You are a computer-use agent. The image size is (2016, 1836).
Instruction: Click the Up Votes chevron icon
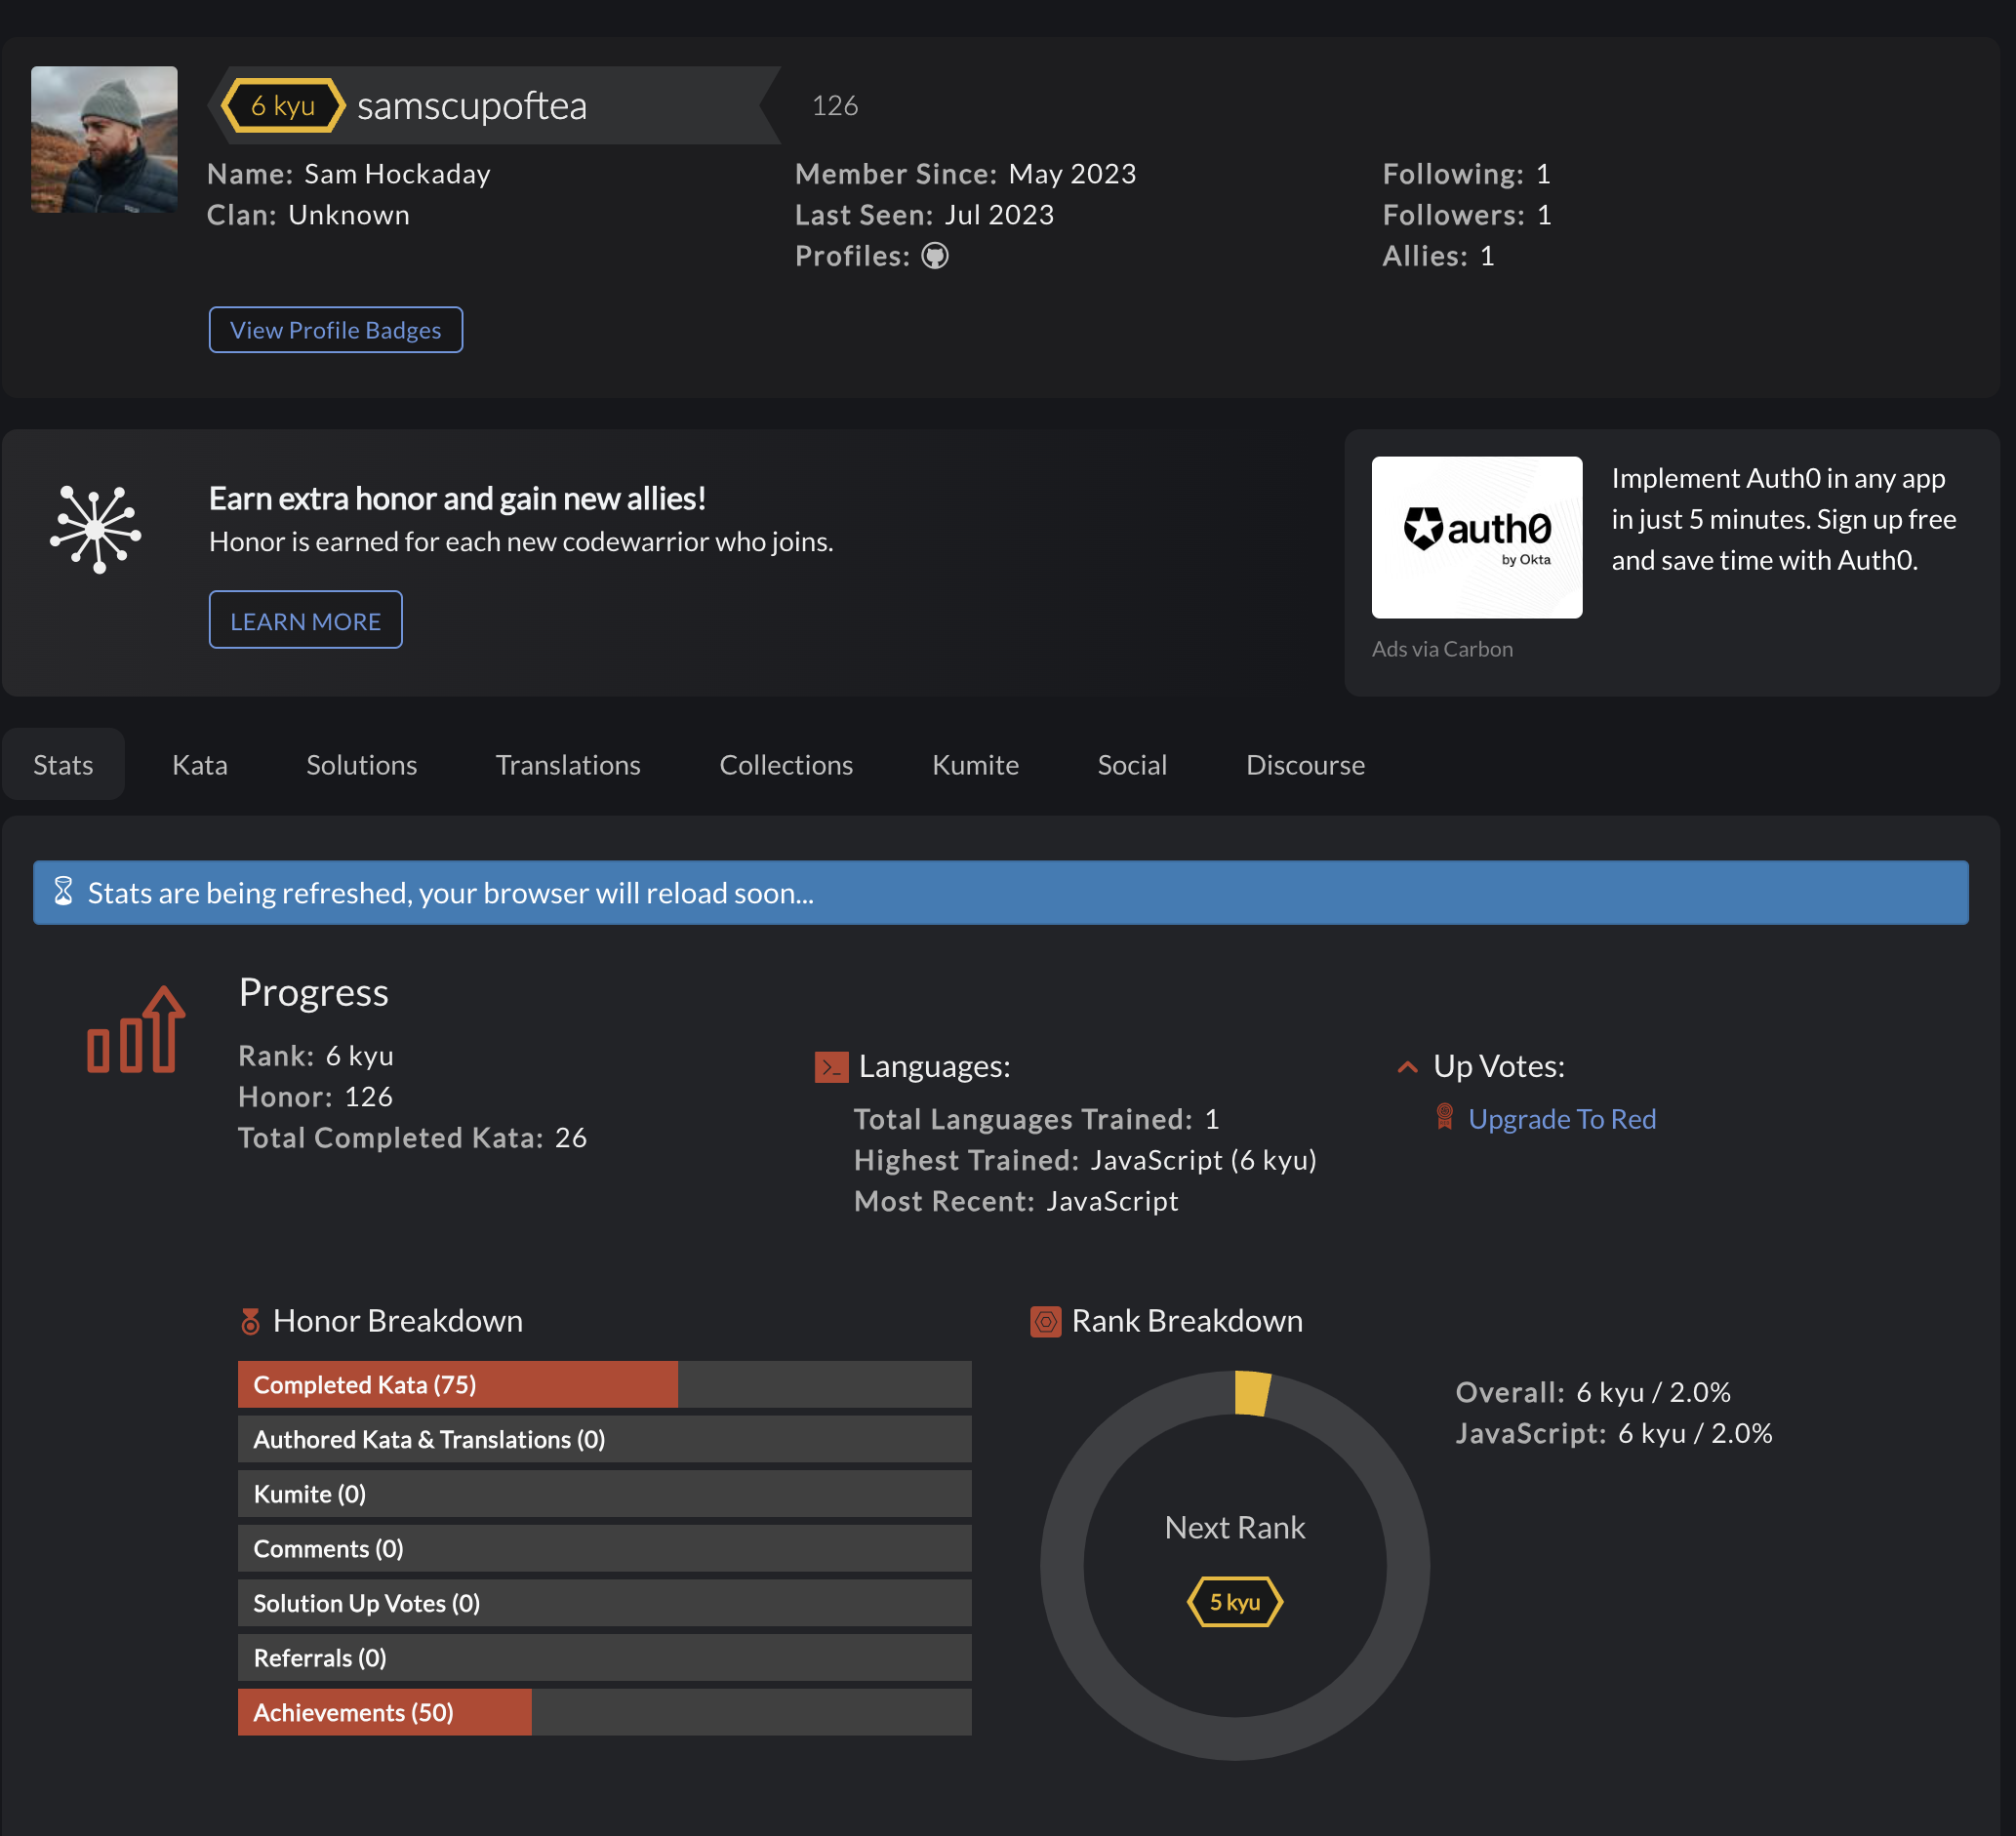tap(1407, 1067)
